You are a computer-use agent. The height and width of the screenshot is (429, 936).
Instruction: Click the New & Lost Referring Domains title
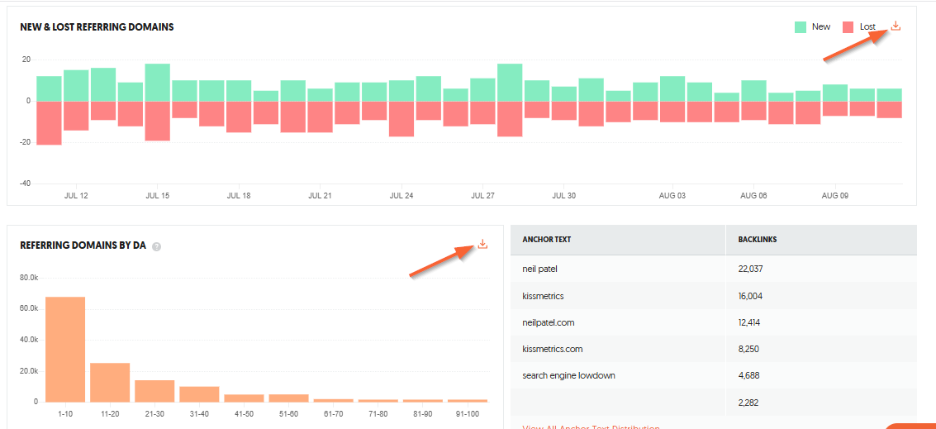click(x=97, y=27)
